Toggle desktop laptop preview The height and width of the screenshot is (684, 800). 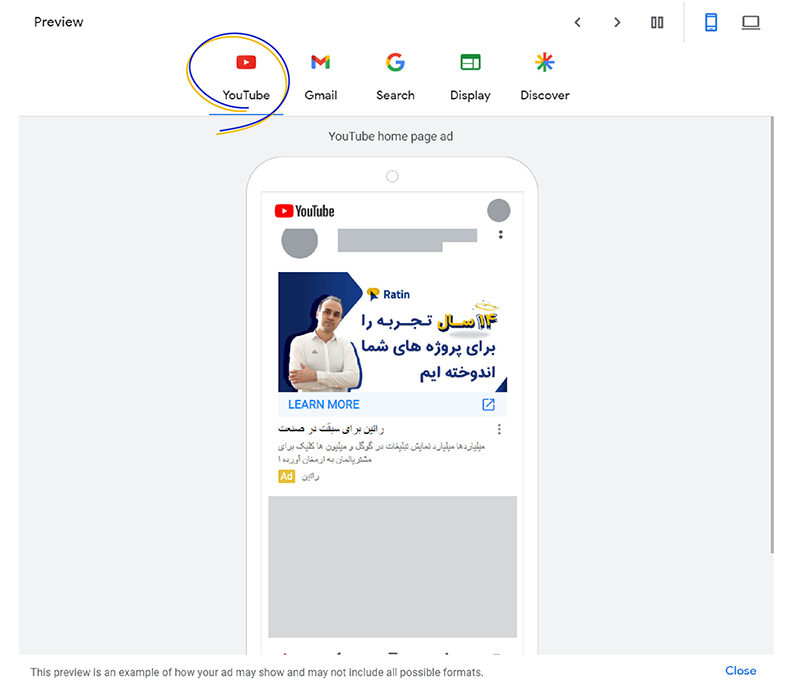751,22
